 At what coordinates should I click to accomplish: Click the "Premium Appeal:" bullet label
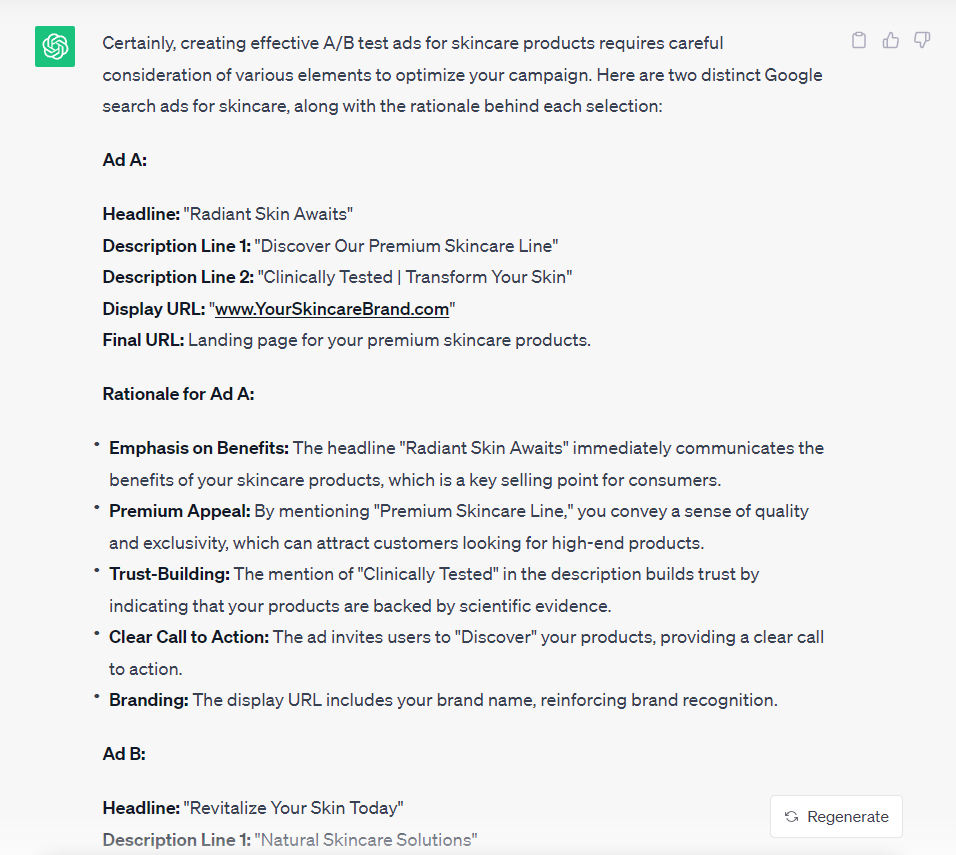[179, 511]
